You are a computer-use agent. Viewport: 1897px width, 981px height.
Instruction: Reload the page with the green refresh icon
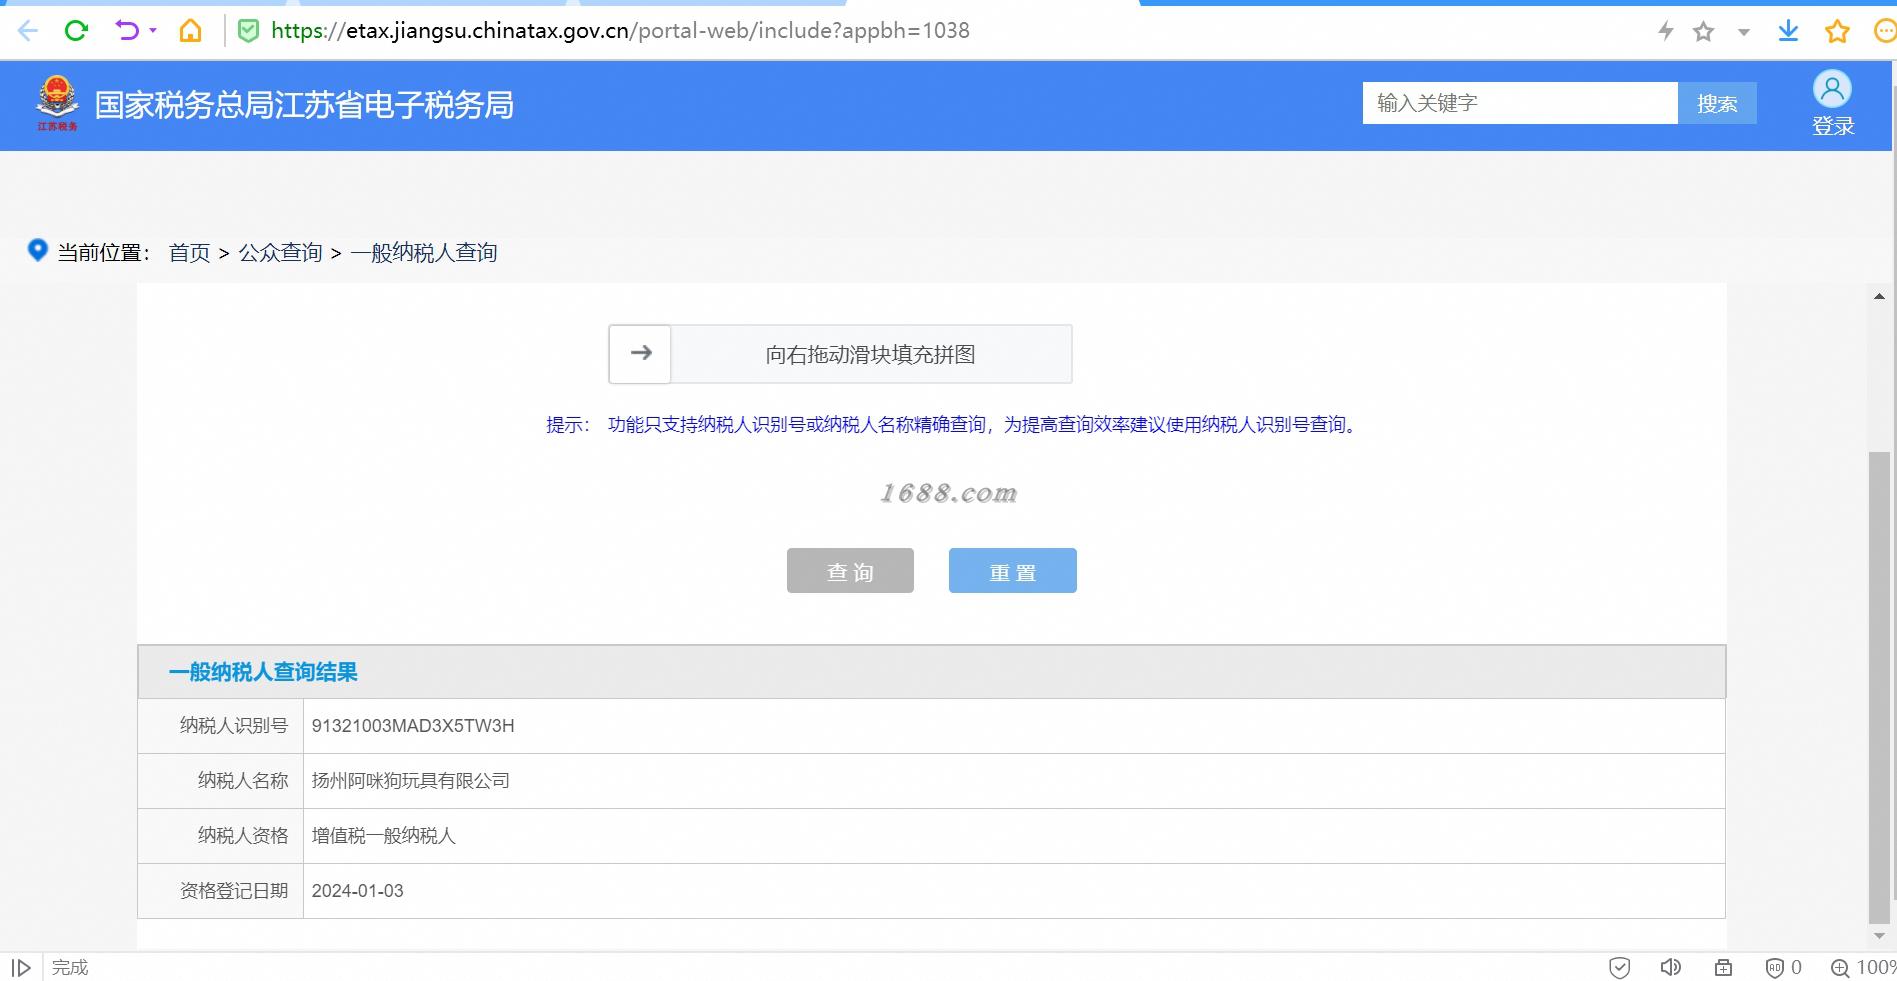[x=76, y=31]
